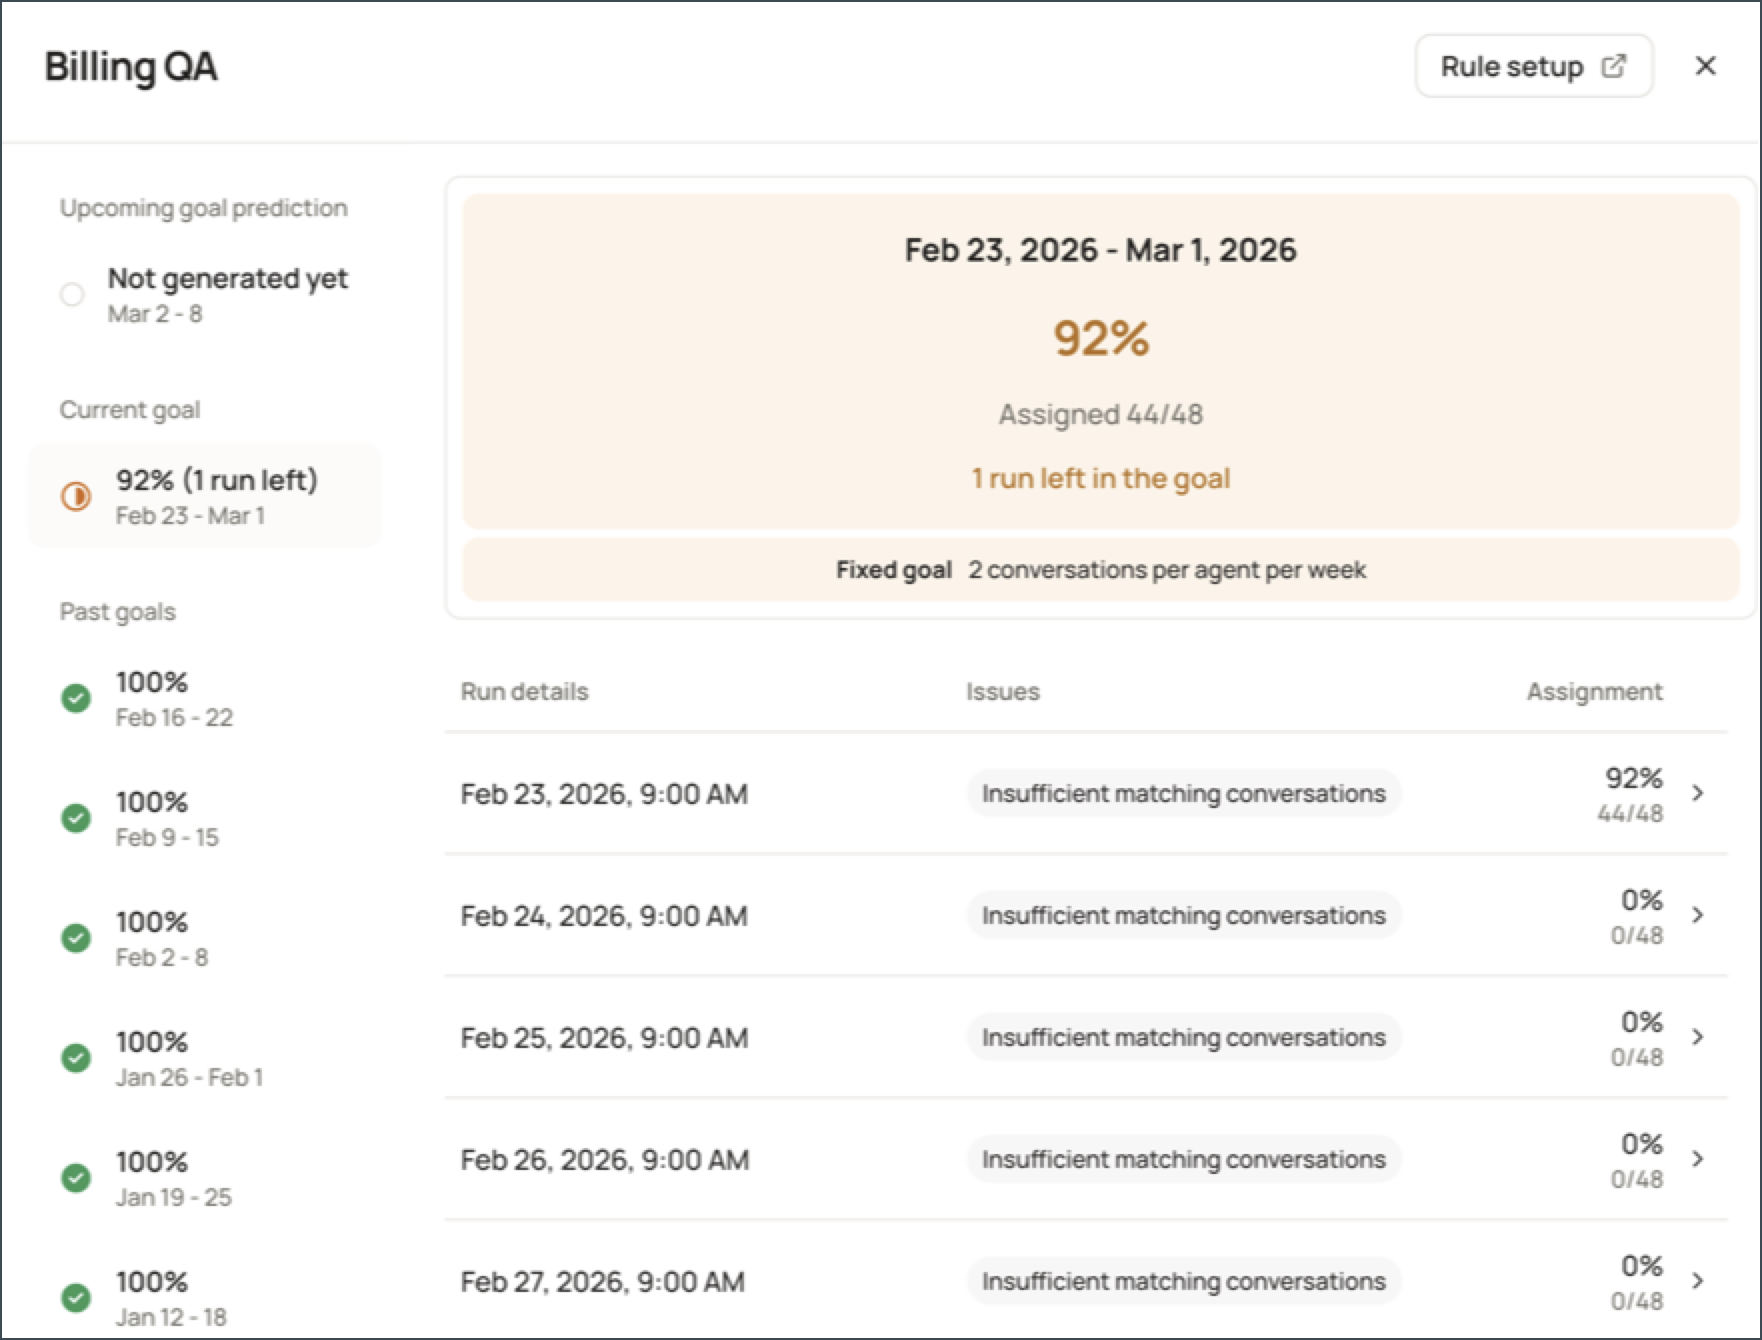Click the Feb 26, 2026, 9:00 AM run

pos(1086,1159)
